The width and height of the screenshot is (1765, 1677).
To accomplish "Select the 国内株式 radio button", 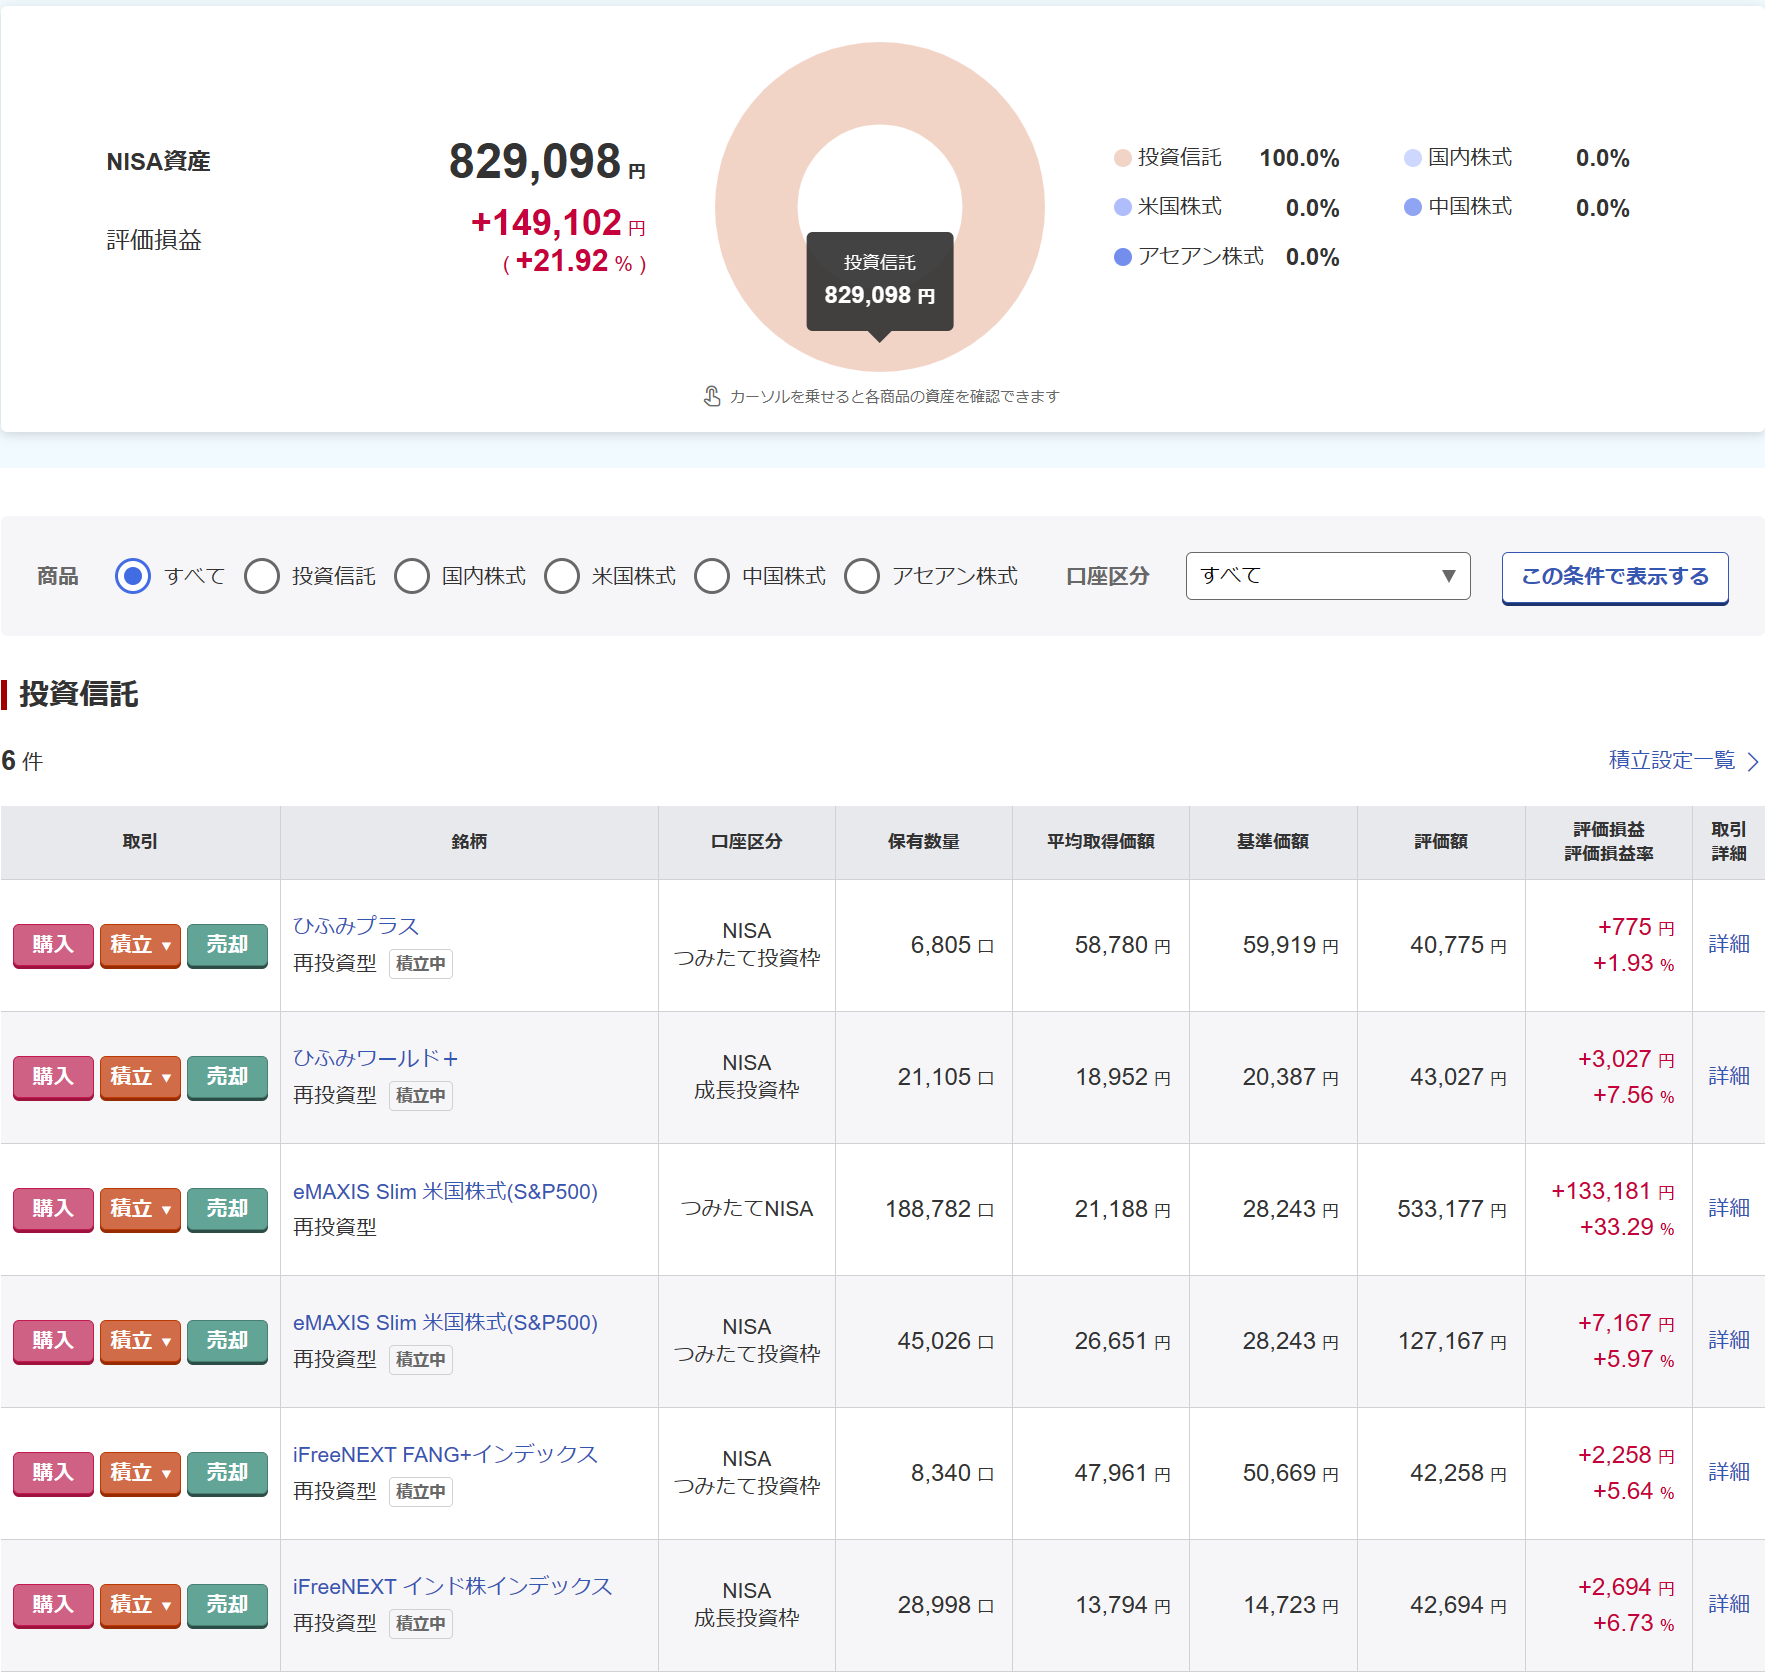I will pos(412,576).
